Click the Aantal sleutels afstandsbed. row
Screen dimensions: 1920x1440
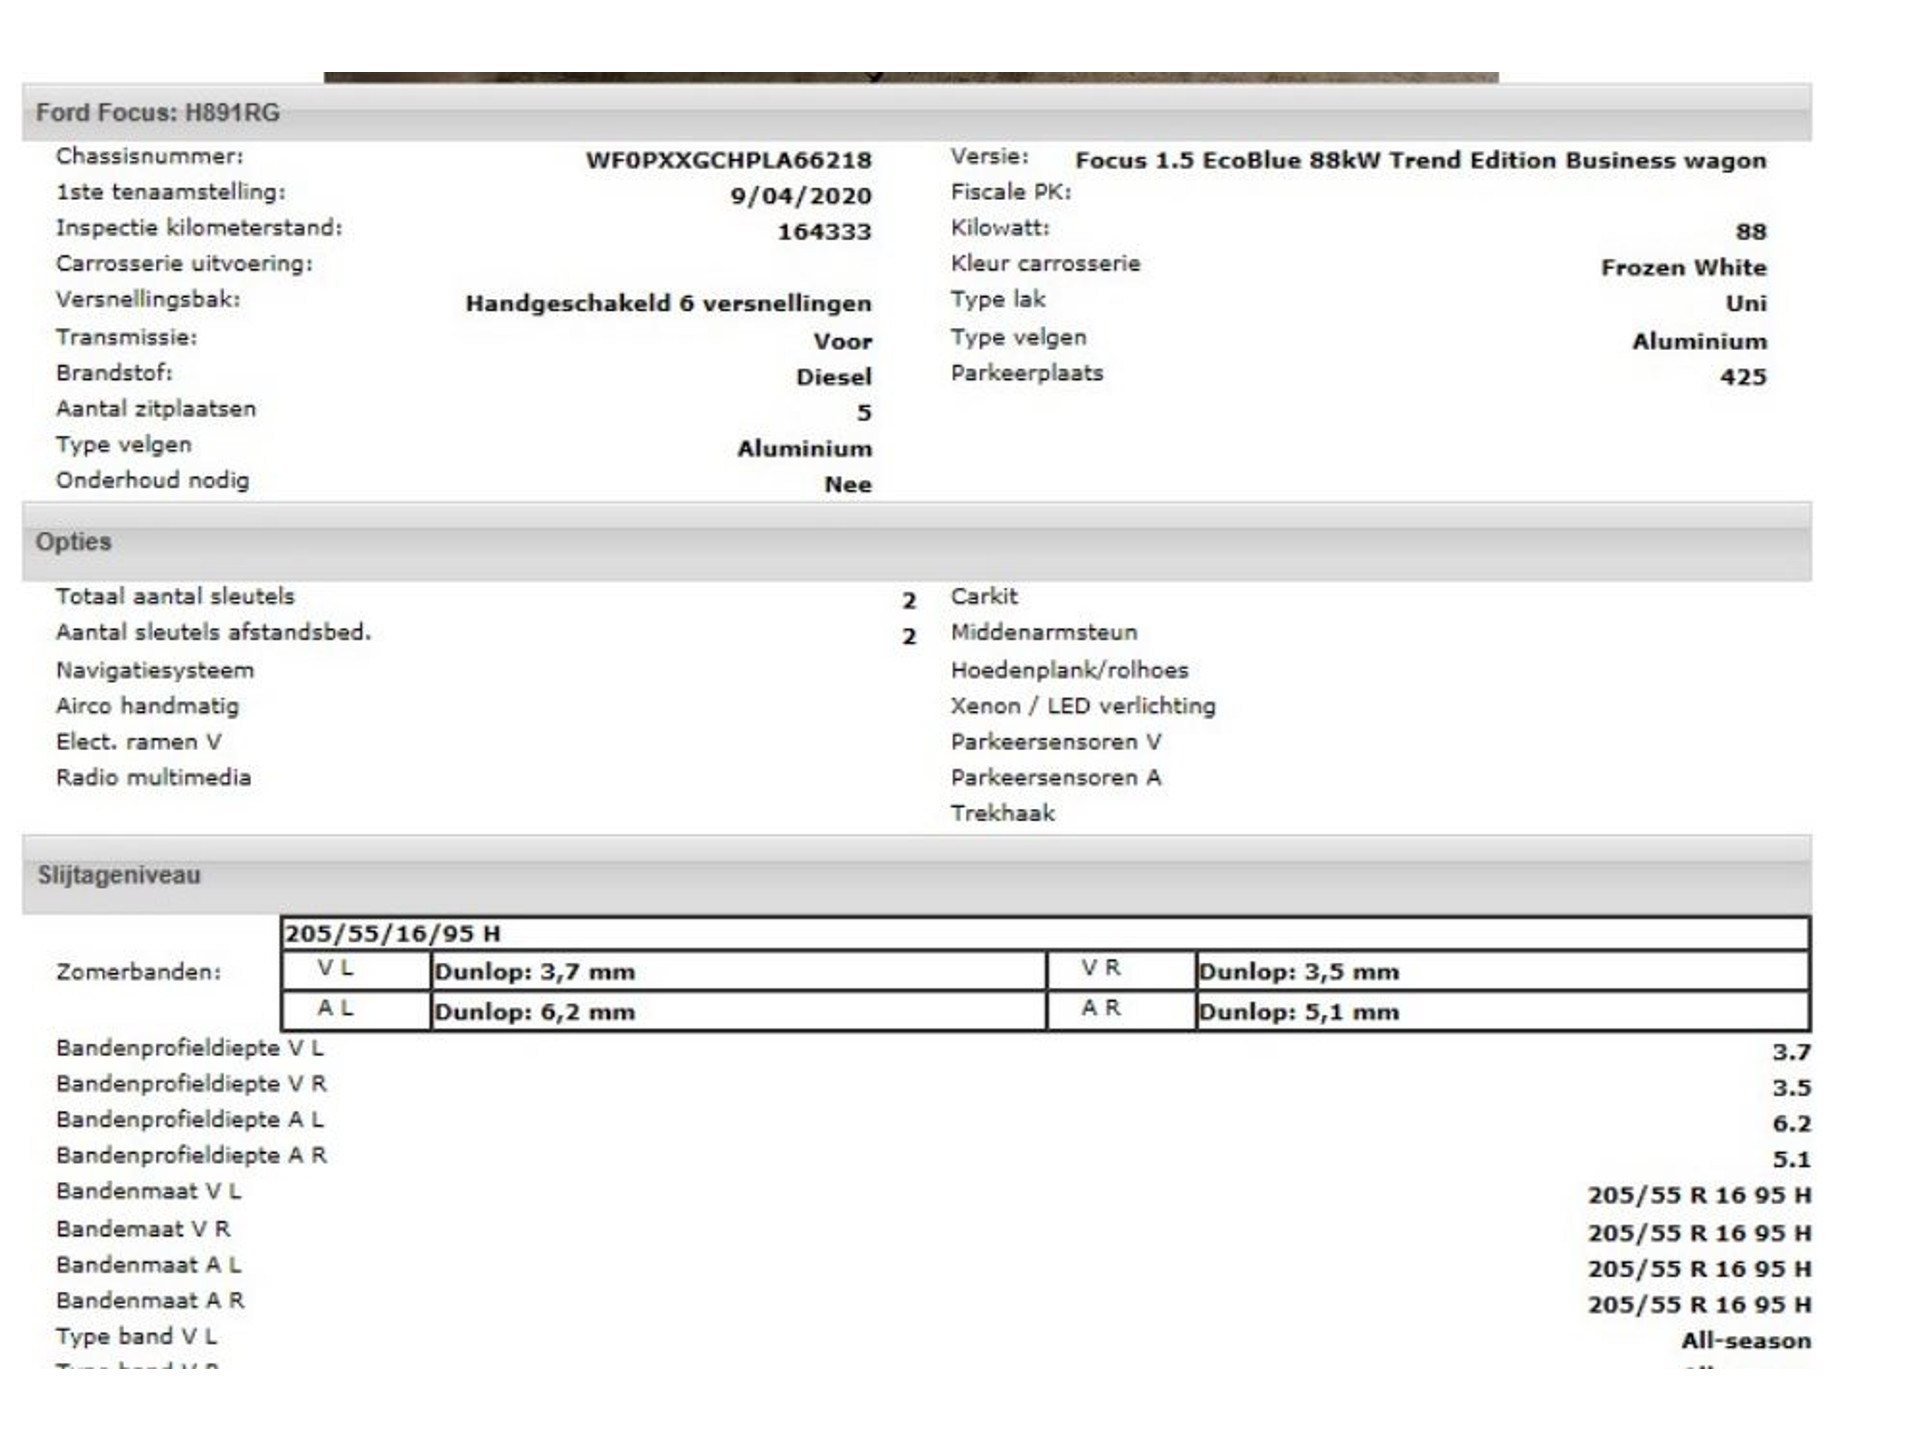[486, 633]
